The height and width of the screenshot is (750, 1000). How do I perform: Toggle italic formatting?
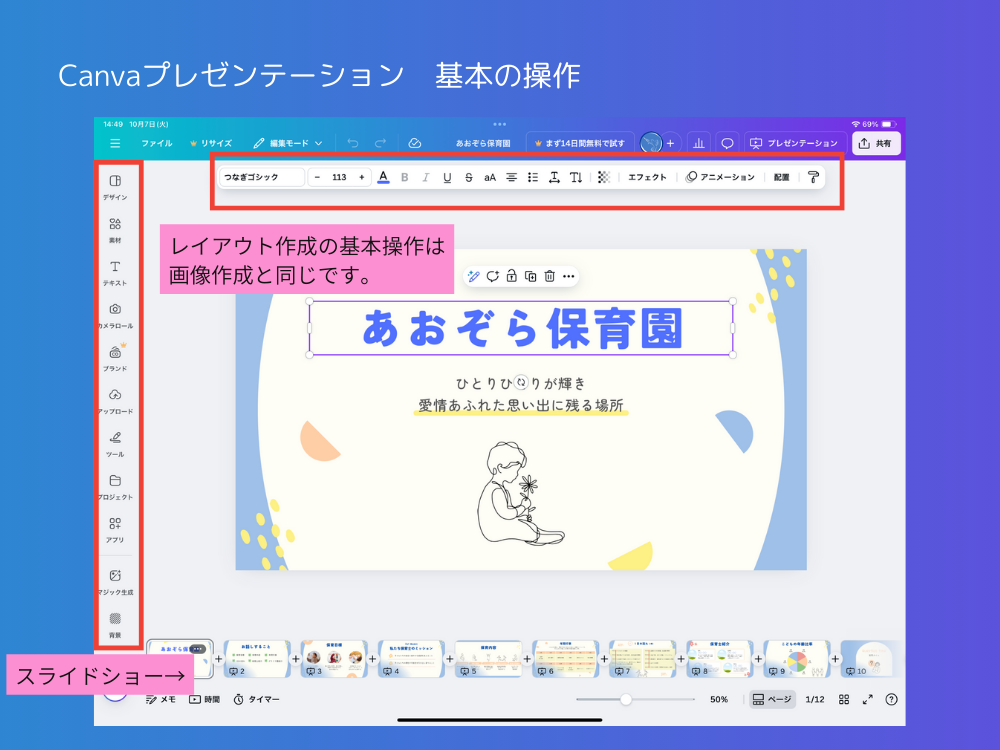tap(426, 177)
